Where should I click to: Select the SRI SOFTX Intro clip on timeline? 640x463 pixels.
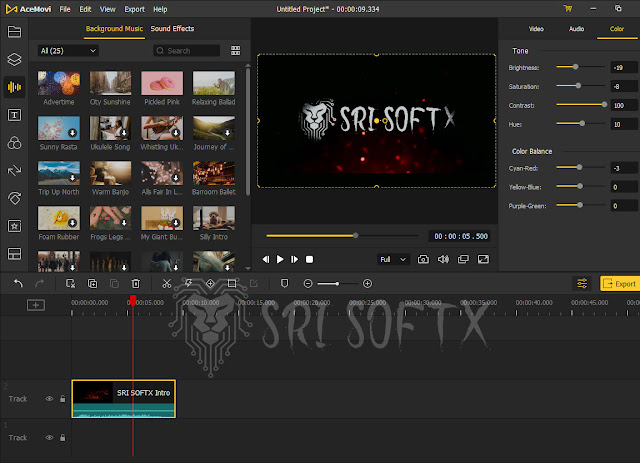[x=124, y=398]
